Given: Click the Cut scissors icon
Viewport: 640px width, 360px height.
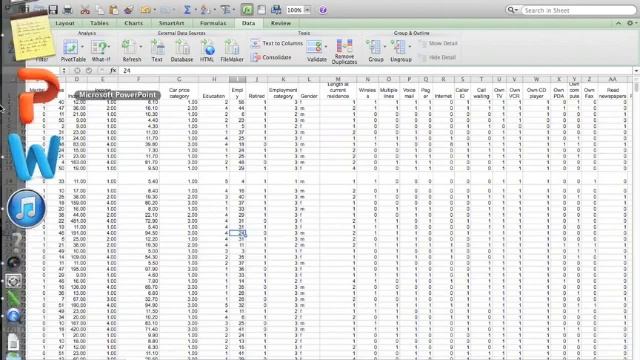Looking at the screenshot, I should click(x=85, y=9).
